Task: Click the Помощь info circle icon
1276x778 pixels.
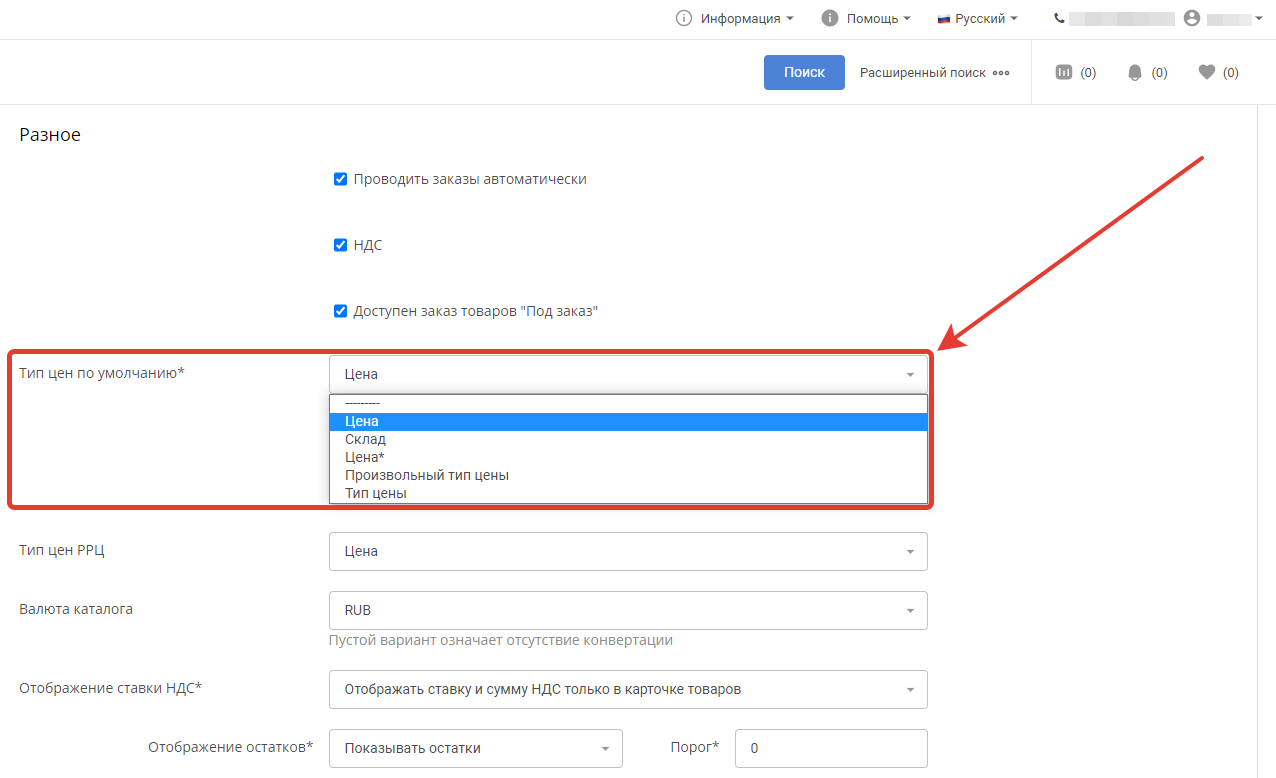Action: tap(829, 18)
